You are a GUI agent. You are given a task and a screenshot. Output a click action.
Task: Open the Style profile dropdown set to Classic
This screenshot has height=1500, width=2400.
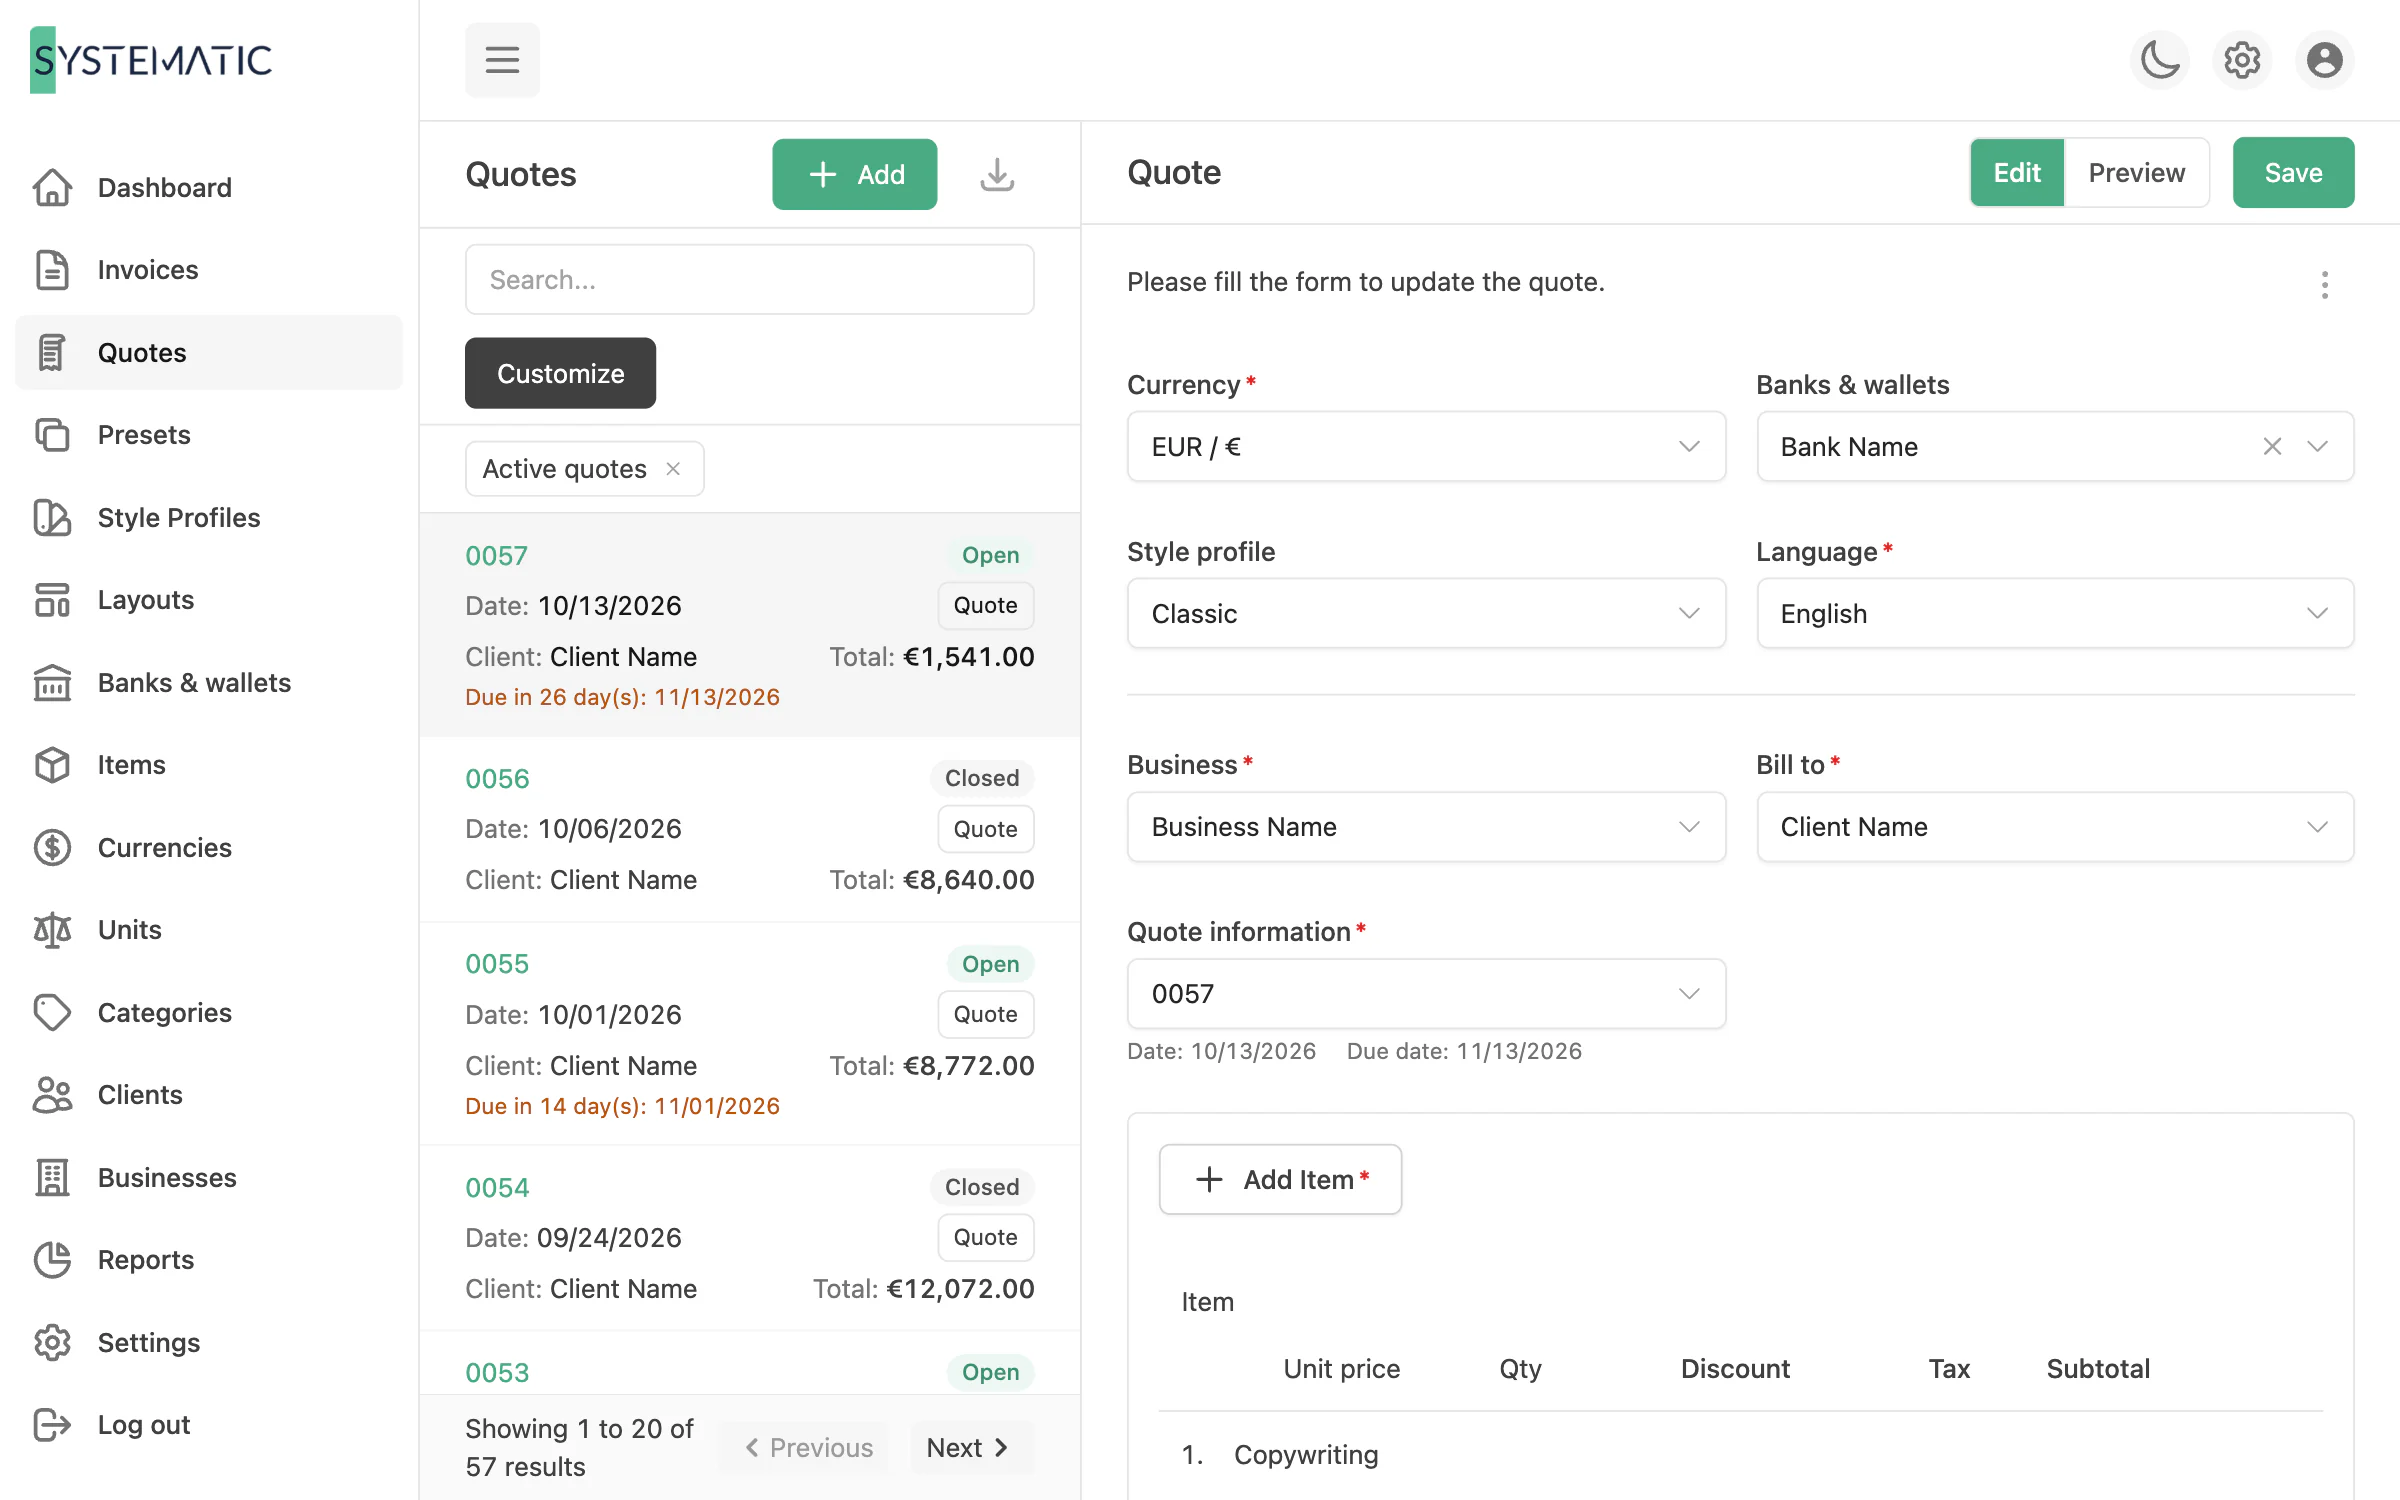coord(1426,613)
